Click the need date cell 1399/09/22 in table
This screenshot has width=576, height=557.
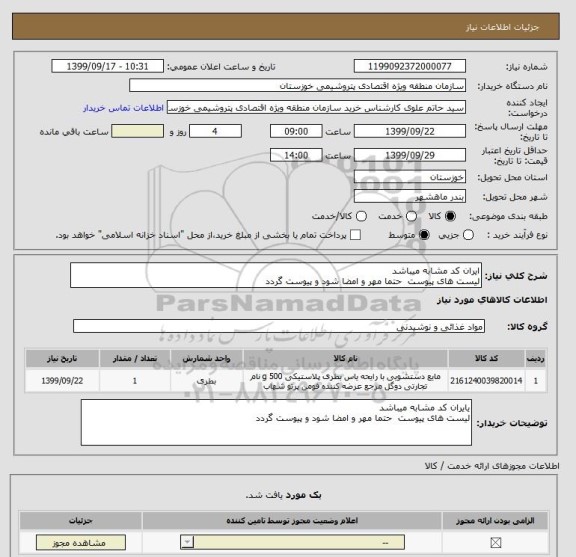coord(62,381)
